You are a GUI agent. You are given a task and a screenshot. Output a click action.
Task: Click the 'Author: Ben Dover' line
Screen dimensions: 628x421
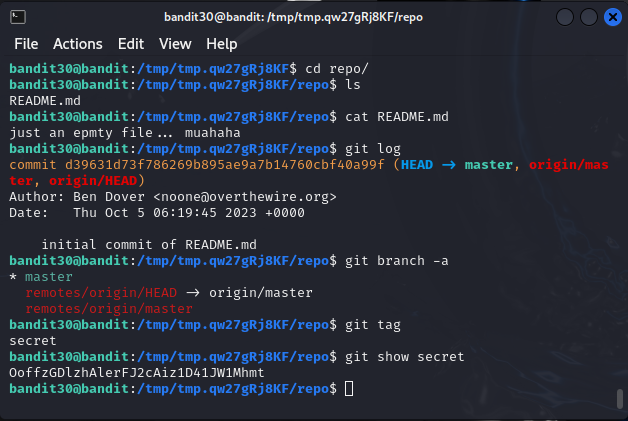coord(173,197)
